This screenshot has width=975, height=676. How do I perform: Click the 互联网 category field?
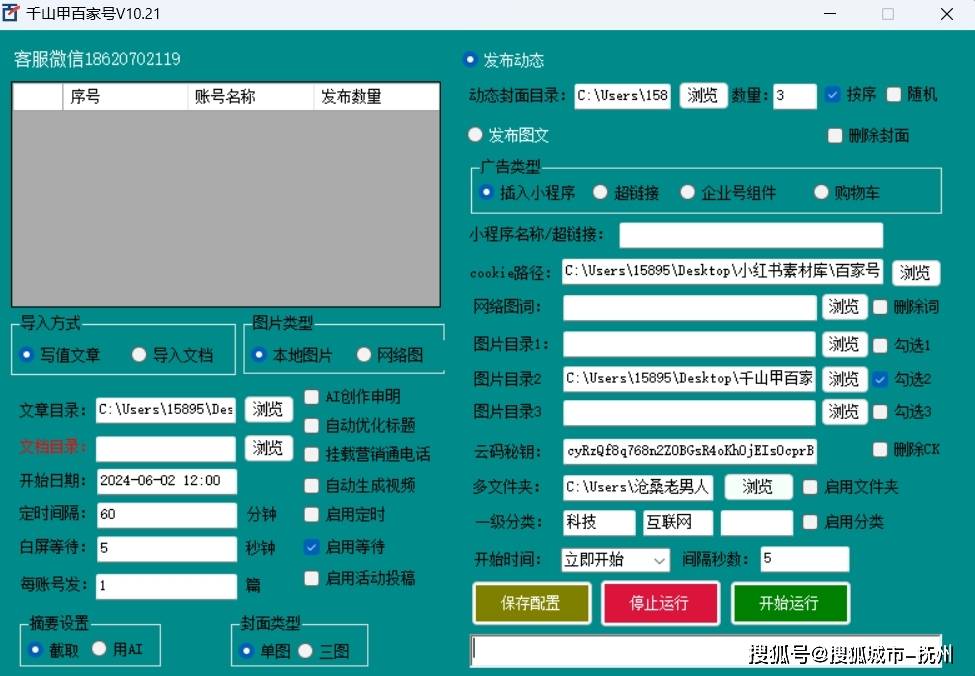[677, 522]
